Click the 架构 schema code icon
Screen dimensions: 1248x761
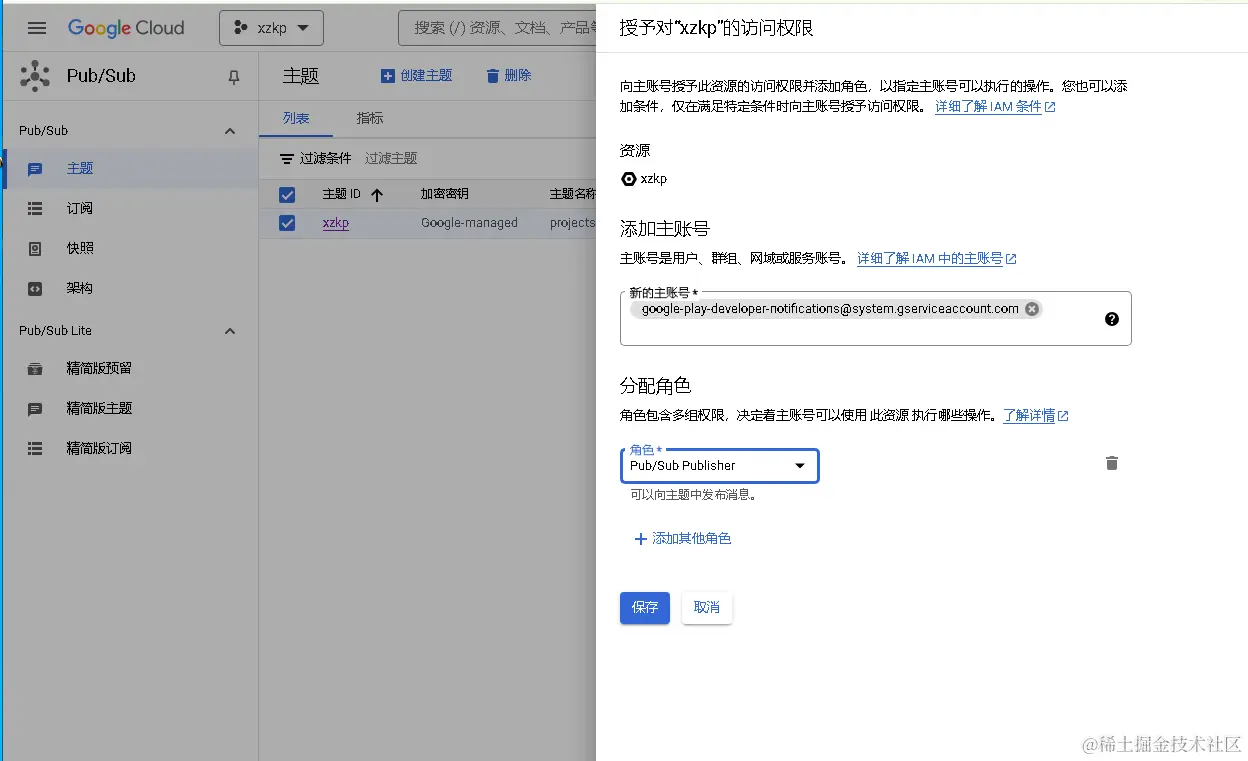(x=35, y=289)
